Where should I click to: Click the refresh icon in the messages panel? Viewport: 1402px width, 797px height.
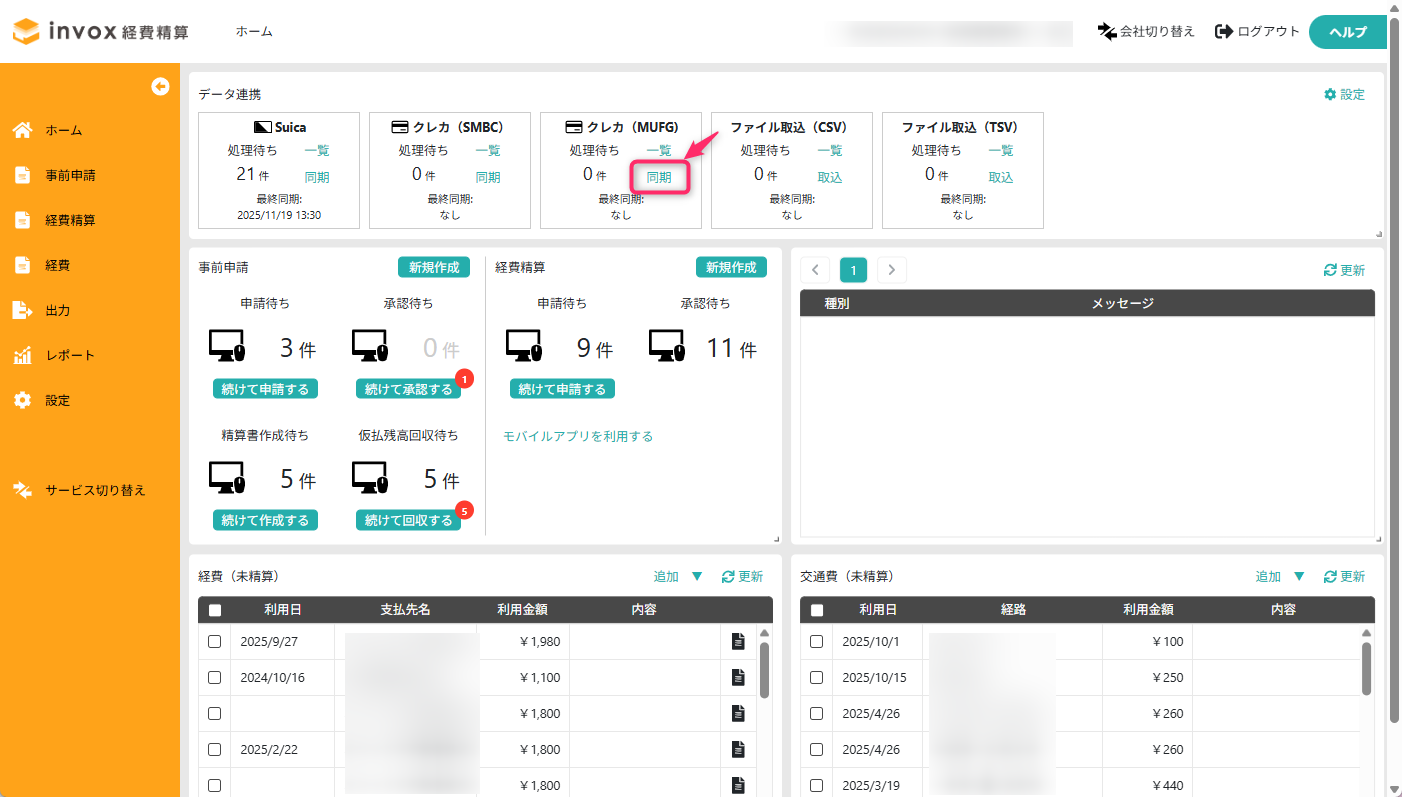tap(1330, 270)
